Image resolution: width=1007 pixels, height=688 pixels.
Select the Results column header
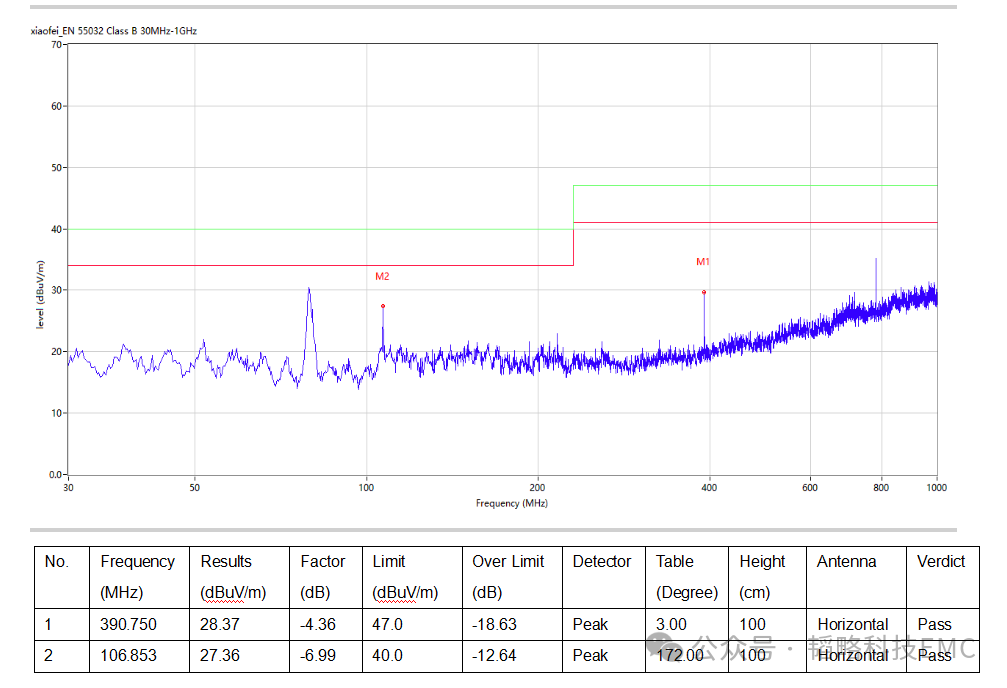[226, 562]
